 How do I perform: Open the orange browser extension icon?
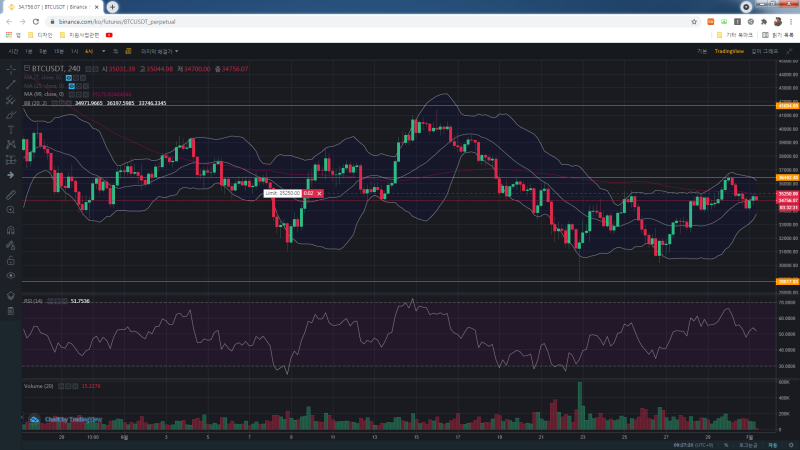pyautogui.click(x=711, y=21)
